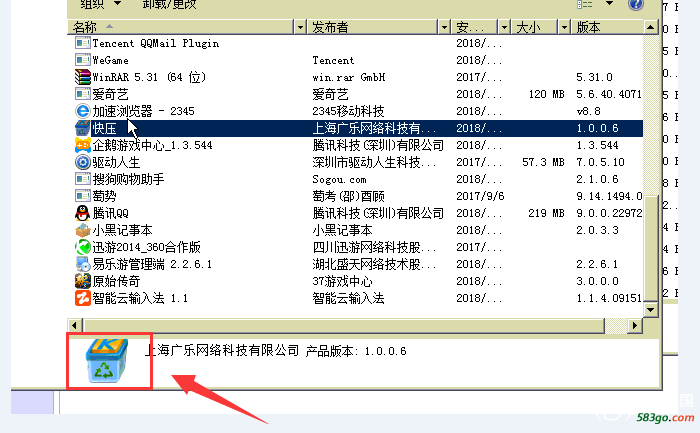Click the install date 2017/9/6
Image resolution: width=700 pixels, height=433 pixels.
click(x=480, y=196)
